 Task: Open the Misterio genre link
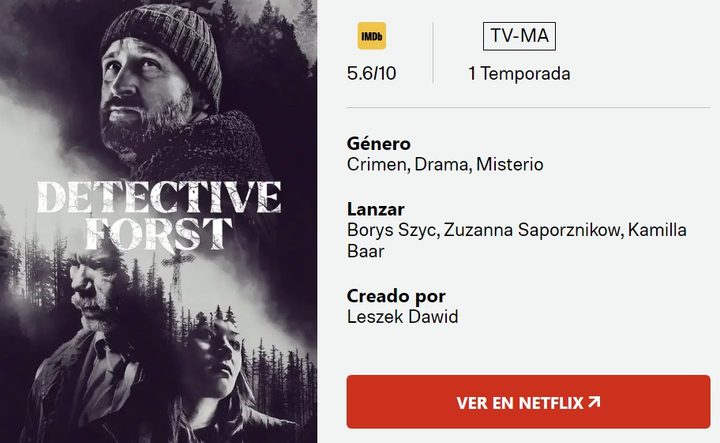510,164
